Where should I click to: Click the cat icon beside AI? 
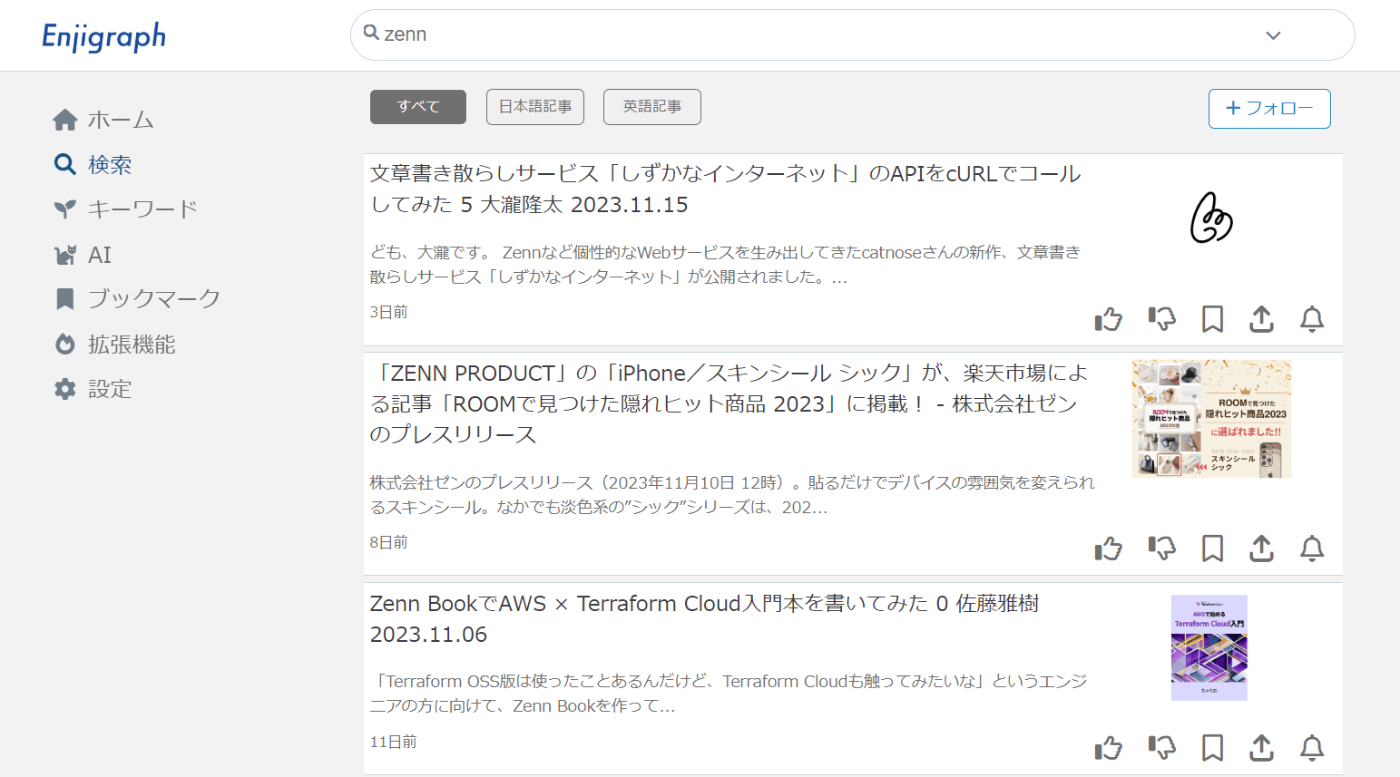[65, 255]
